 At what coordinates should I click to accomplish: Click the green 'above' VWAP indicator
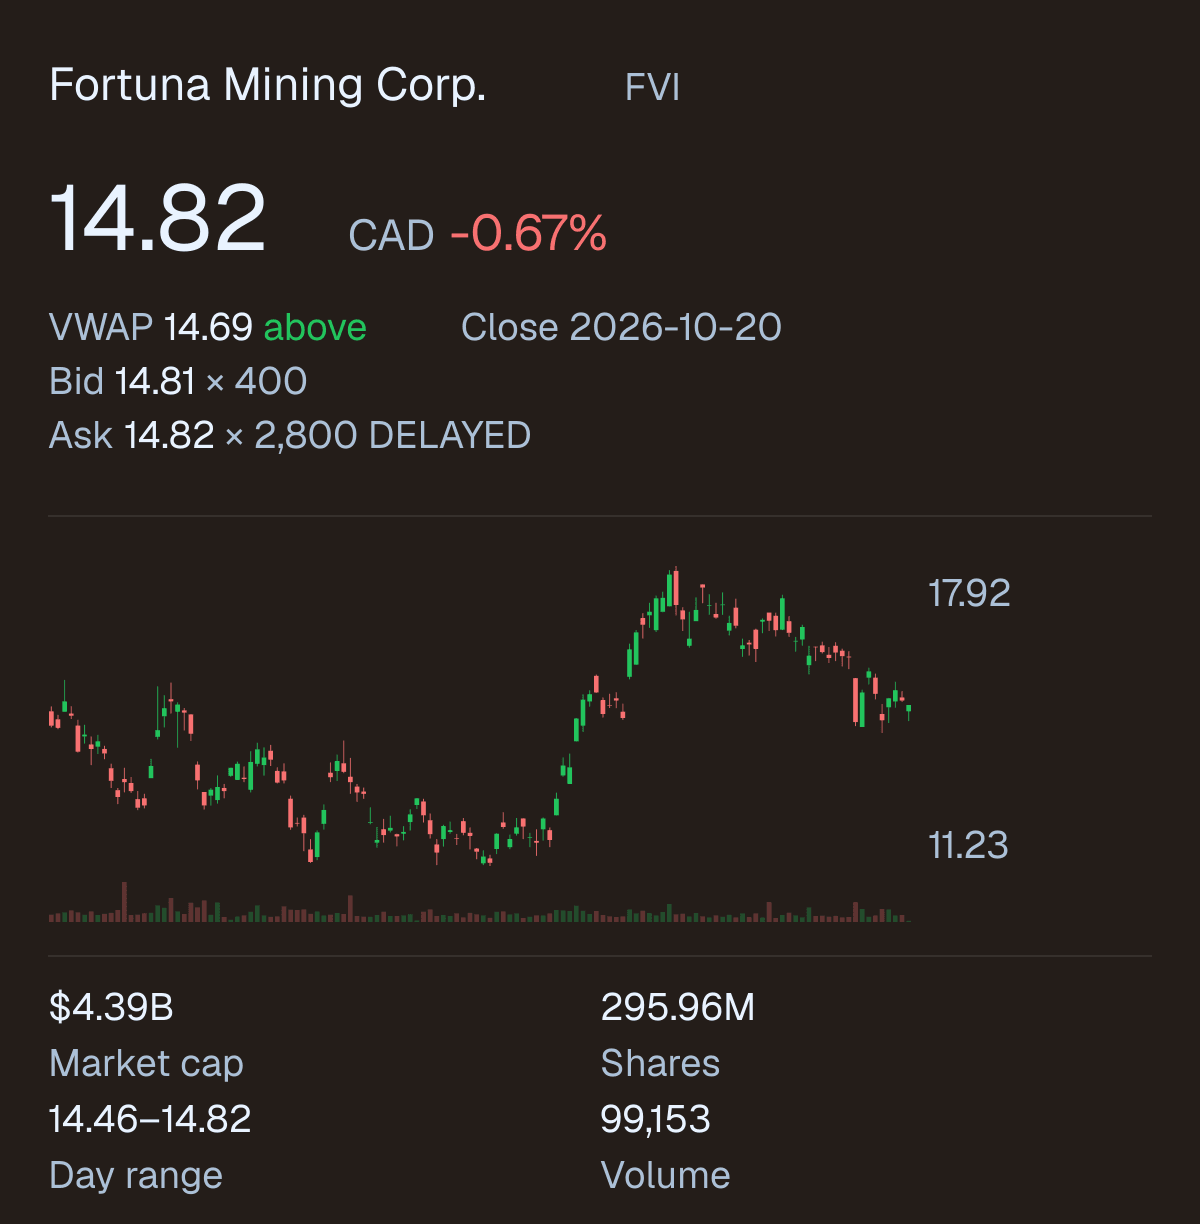(x=315, y=328)
